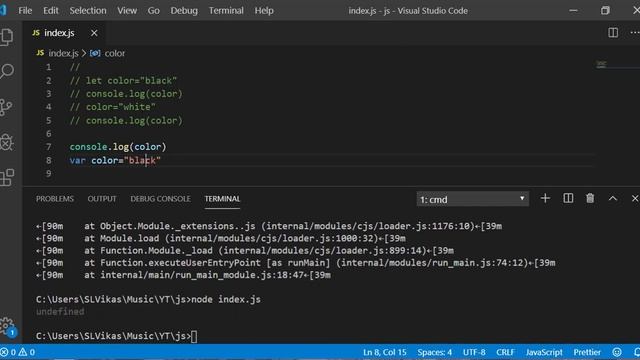The image size is (640, 360).
Task: Click line number 8 in the gutter
Action: point(49,160)
